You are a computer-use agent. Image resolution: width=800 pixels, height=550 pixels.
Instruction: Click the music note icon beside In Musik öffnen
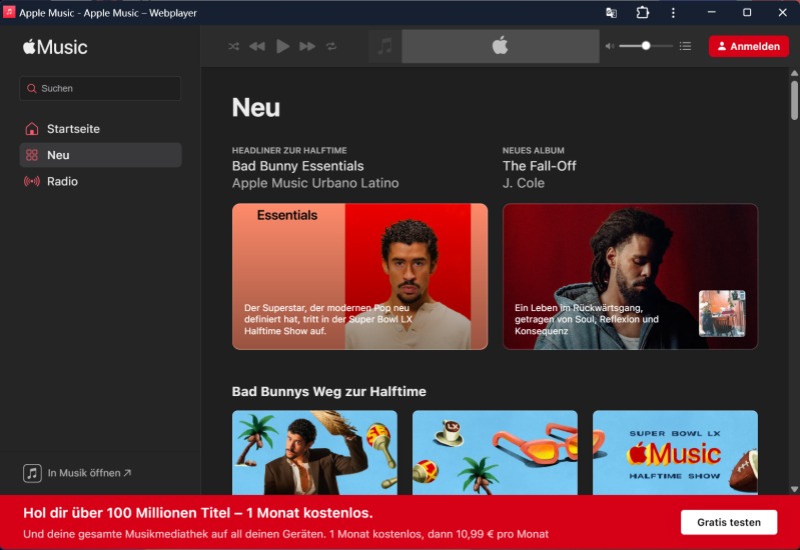pos(32,473)
